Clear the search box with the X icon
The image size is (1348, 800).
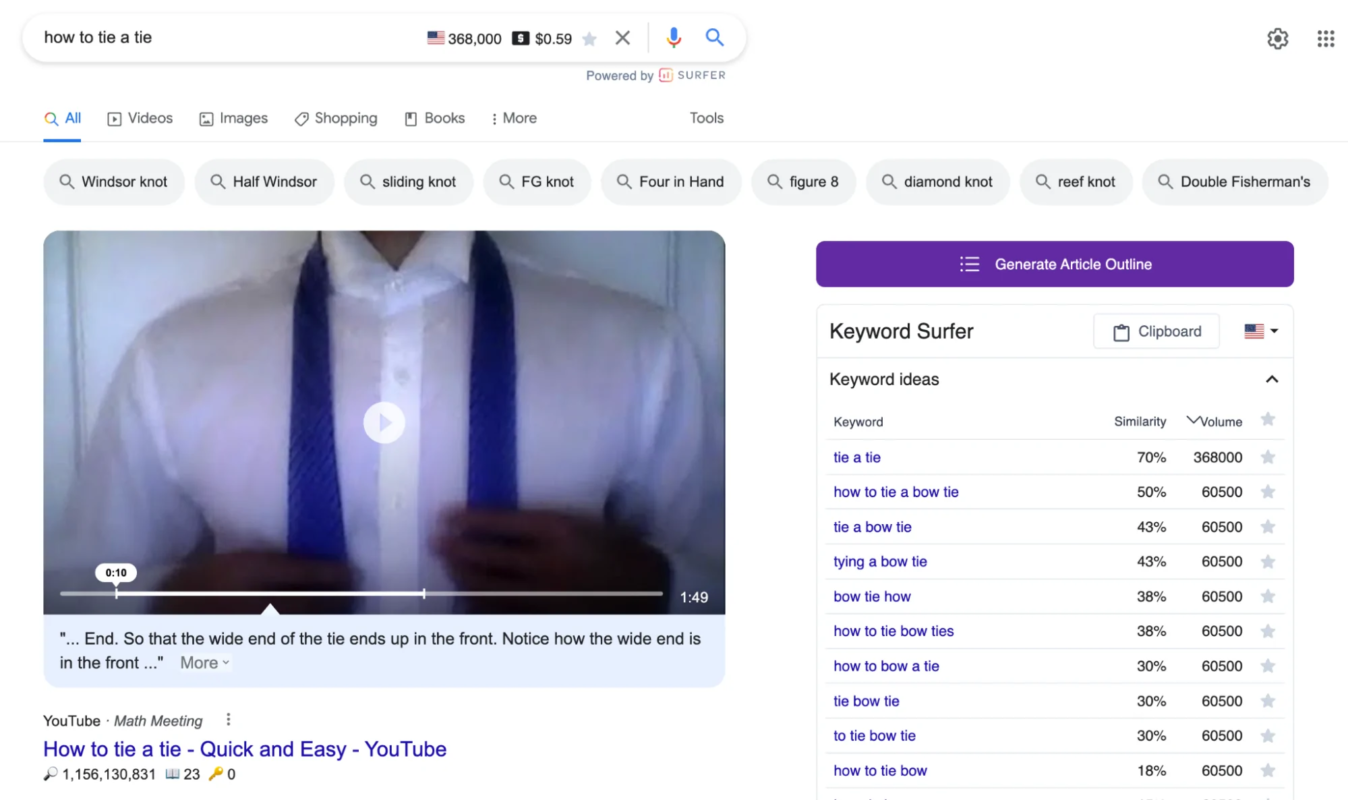click(622, 38)
